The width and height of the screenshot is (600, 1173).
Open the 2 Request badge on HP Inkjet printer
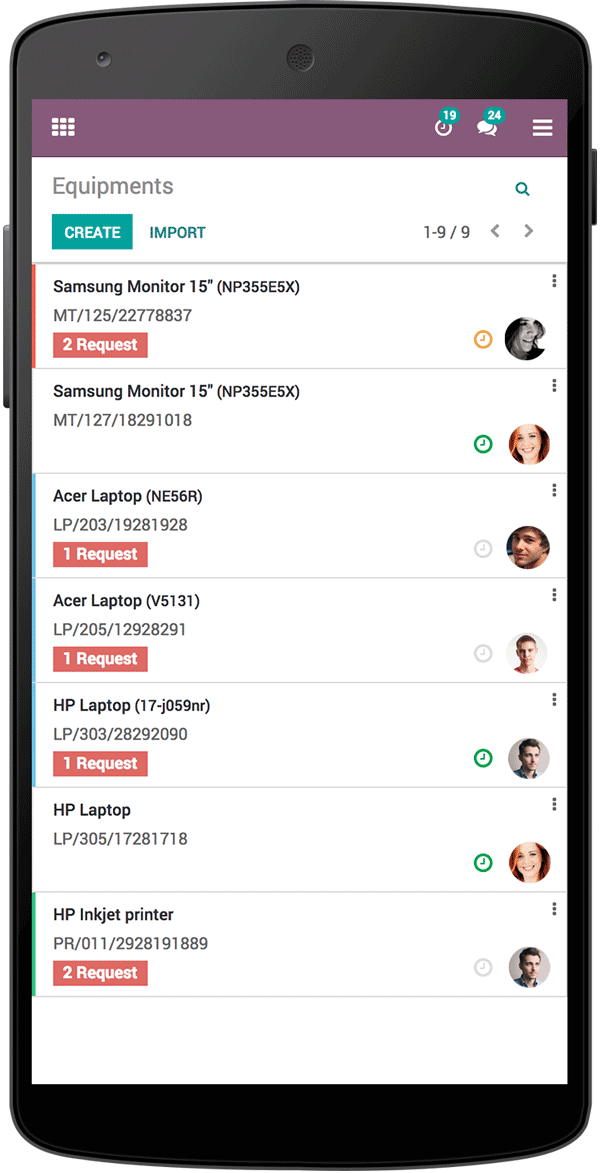[100, 972]
